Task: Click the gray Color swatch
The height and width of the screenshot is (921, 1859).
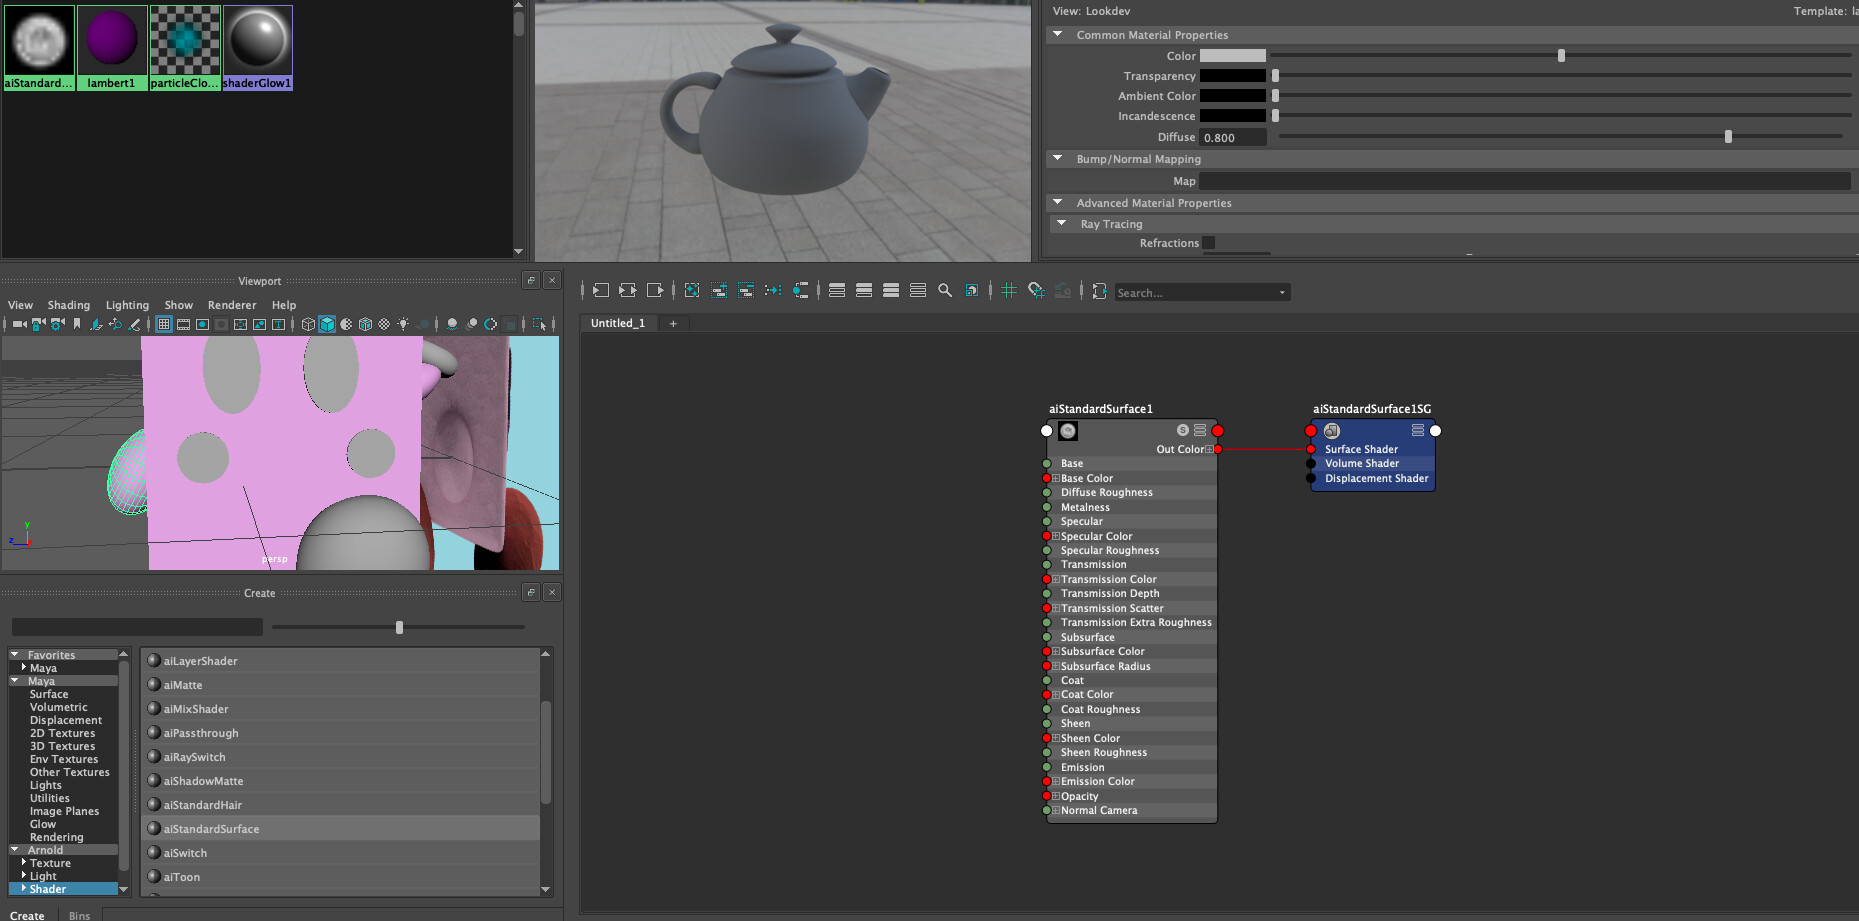Action: [1232, 56]
